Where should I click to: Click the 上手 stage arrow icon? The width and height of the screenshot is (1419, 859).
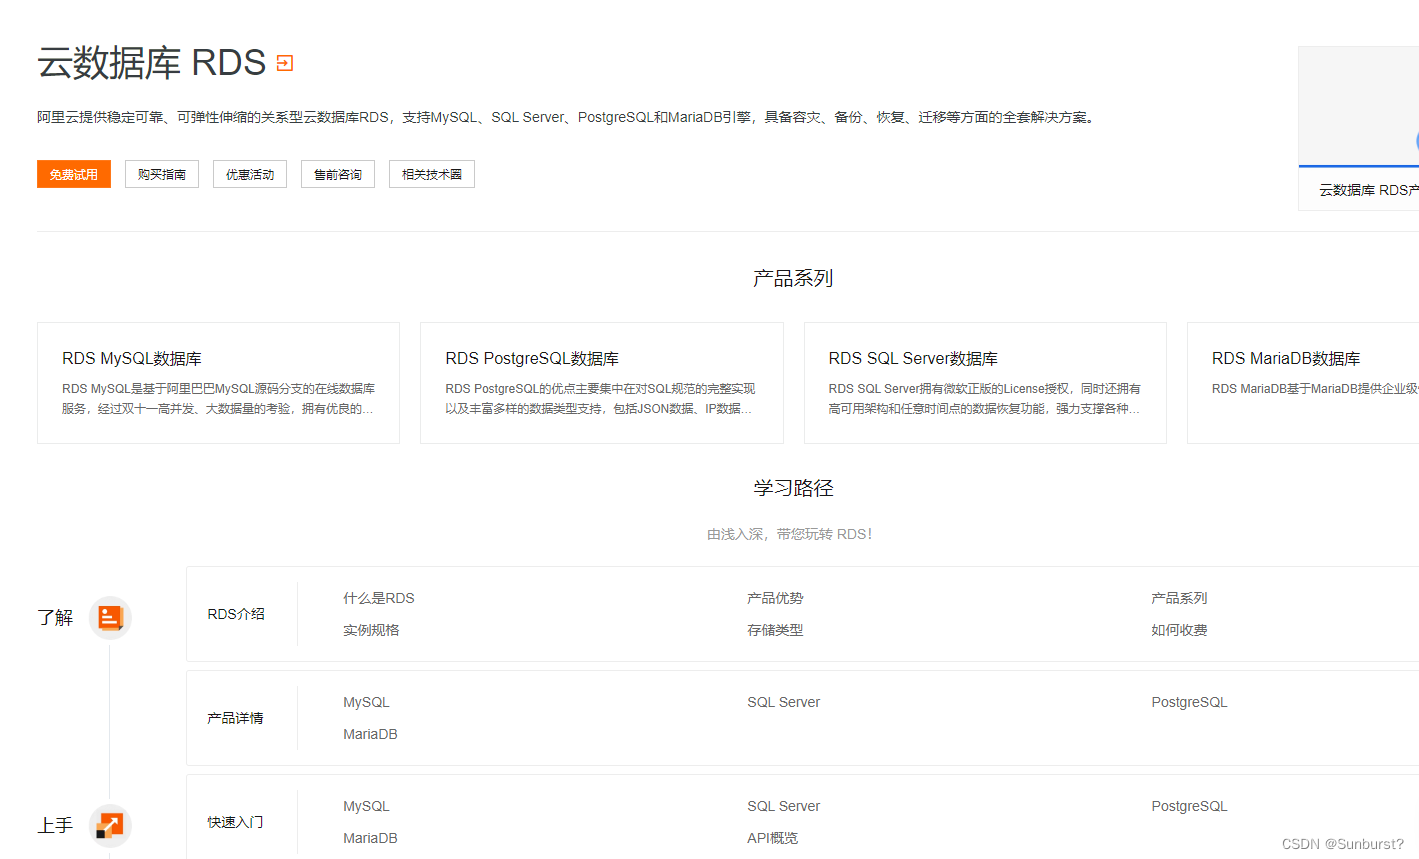(x=110, y=825)
